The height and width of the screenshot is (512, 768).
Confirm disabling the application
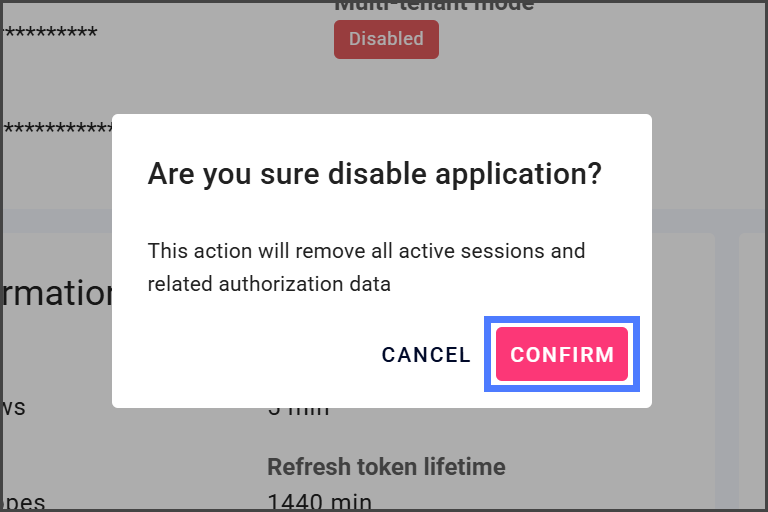[561, 354]
